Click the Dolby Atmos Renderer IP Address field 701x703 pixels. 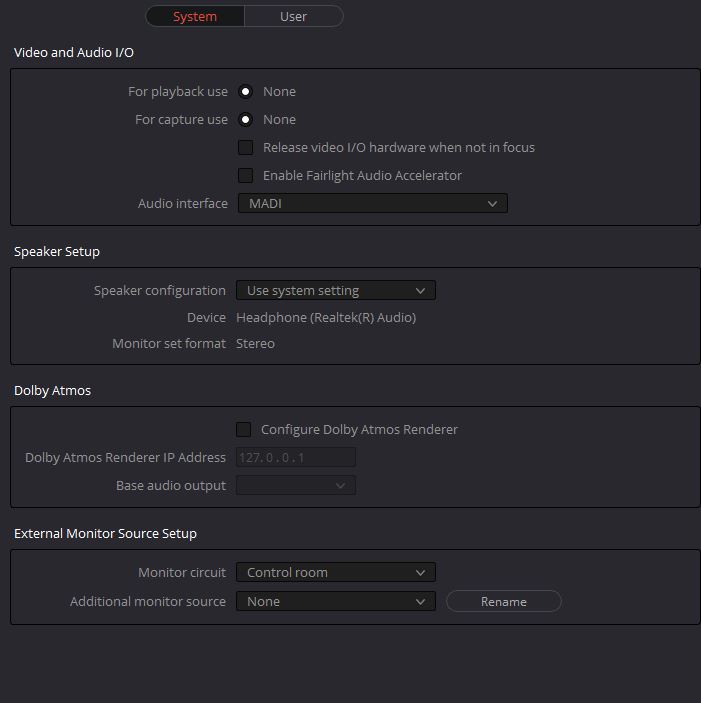click(x=296, y=457)
